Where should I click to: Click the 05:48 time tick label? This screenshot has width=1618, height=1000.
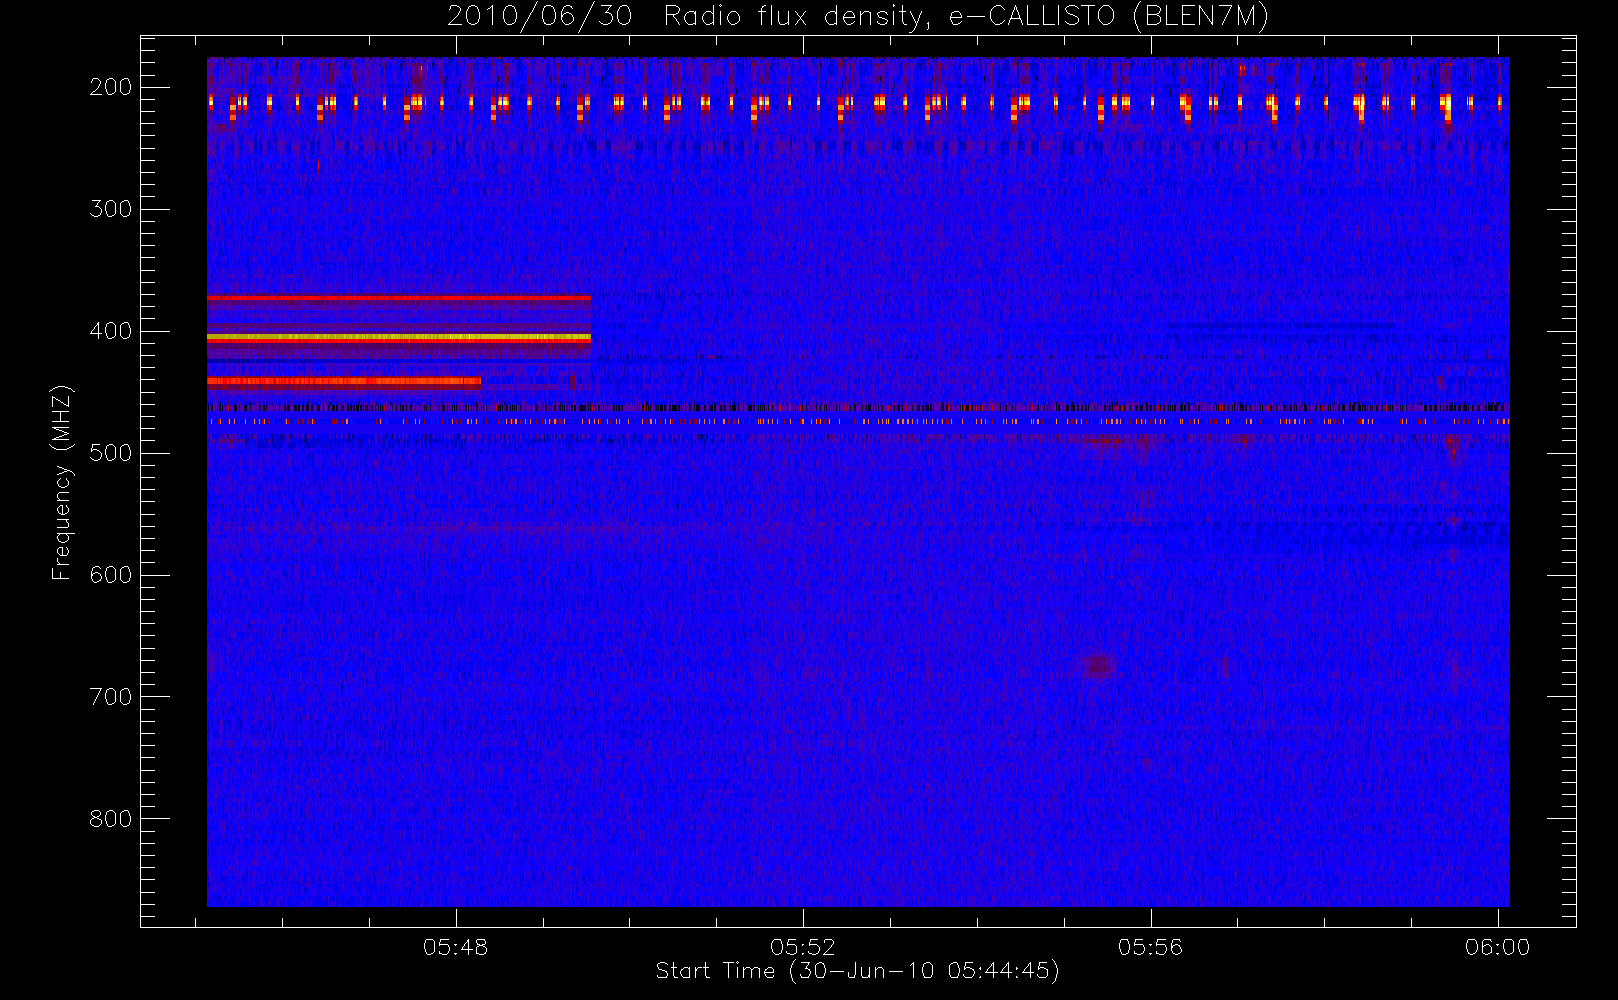[x=455, y=947]
